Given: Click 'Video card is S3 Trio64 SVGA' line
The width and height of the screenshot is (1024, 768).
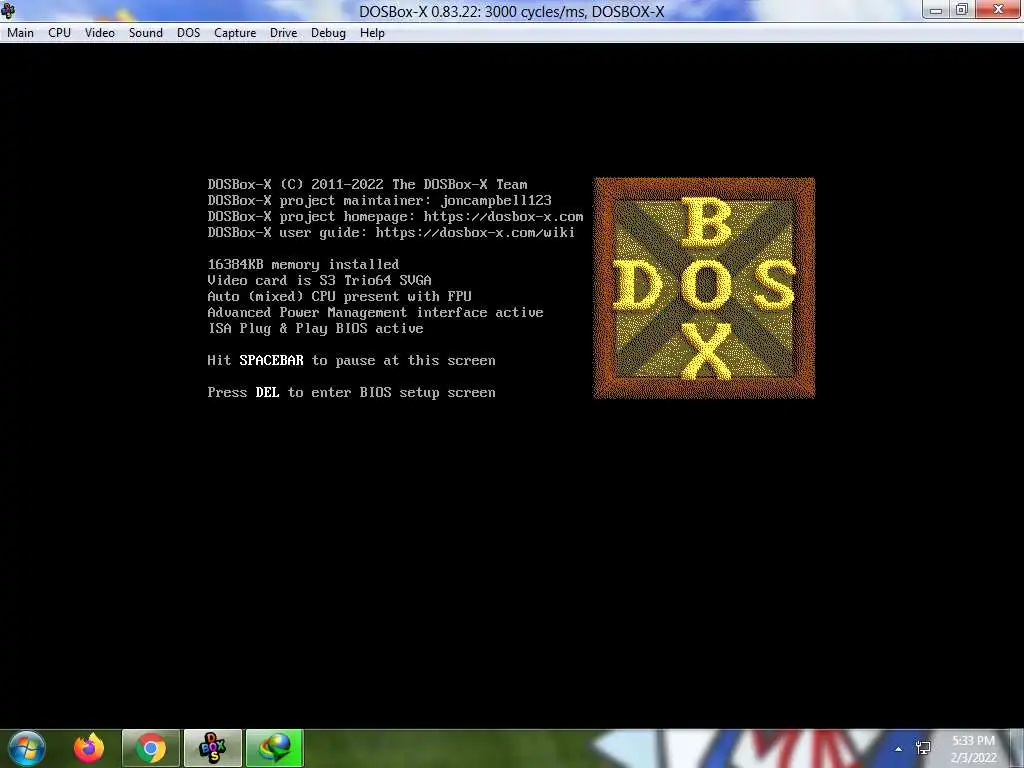Looking at the screenshot, I should (319, 280).
